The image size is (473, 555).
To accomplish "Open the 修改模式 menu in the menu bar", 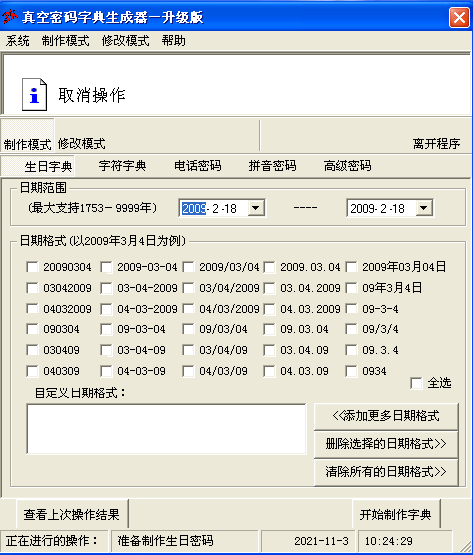I will click(125, 40).
